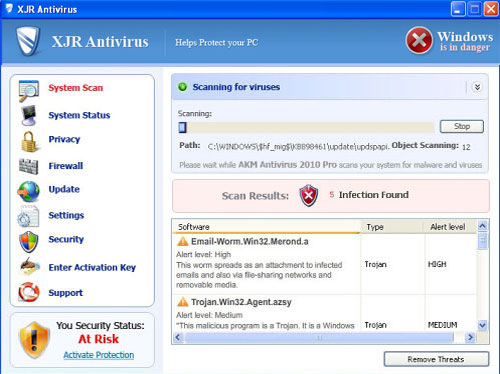Click the horizontal scrollbar left arrow
Screen dimensions: 500x374
coord(178,337)
